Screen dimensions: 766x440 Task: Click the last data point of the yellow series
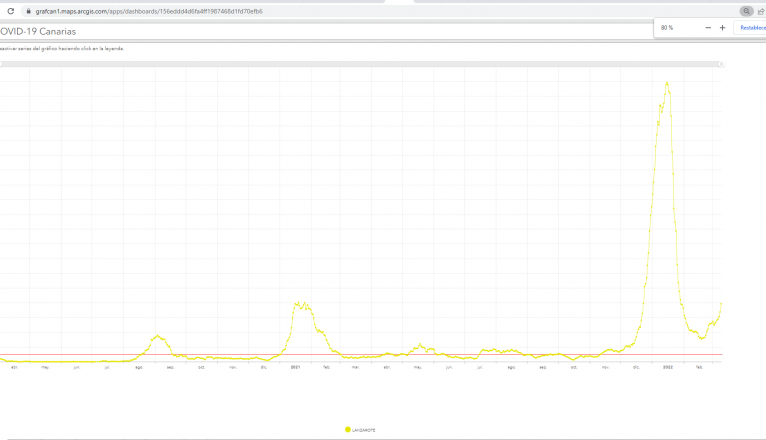click(x=721, y=304)
